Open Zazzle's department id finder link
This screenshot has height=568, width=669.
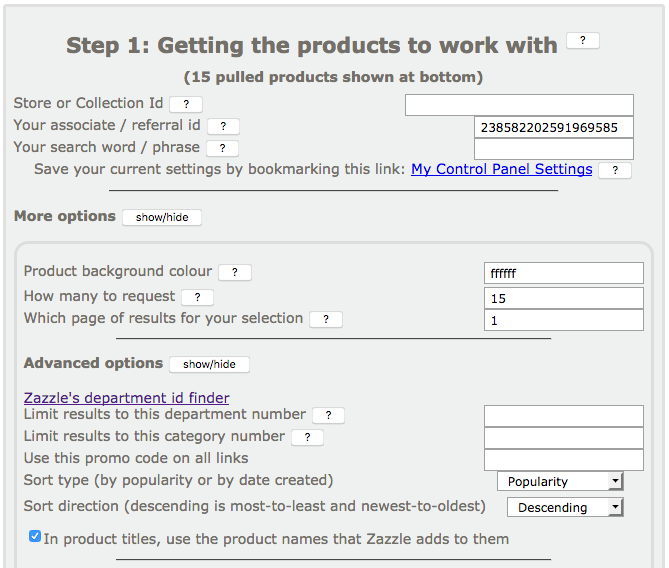click(x=126, y=398)
